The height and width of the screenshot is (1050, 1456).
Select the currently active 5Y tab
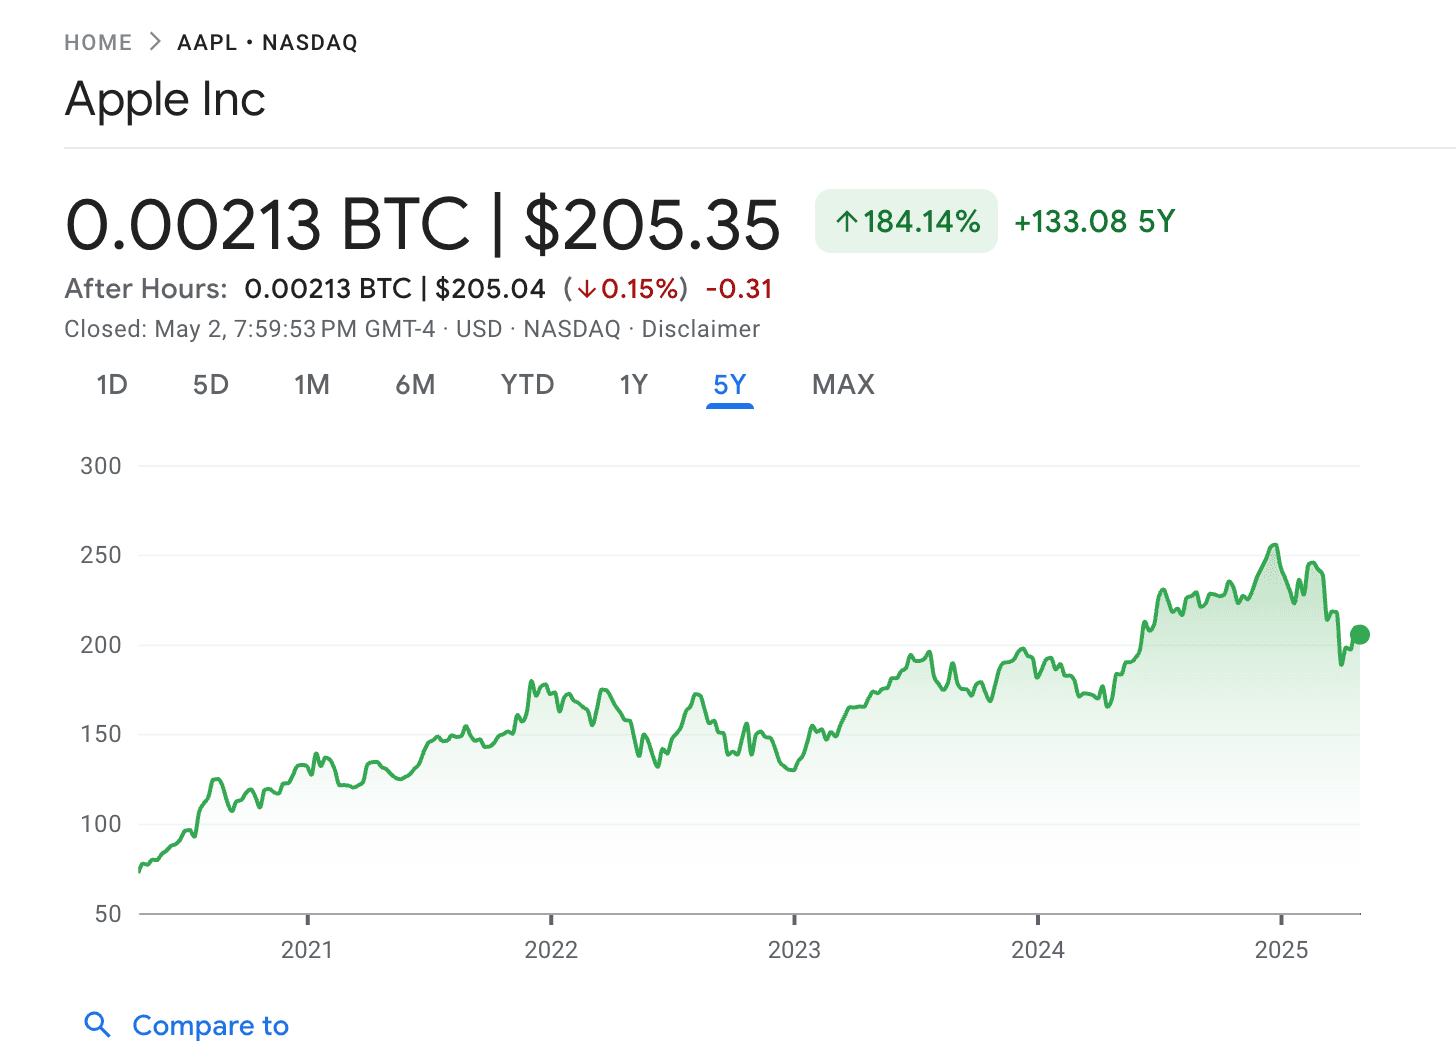[729, 384]
